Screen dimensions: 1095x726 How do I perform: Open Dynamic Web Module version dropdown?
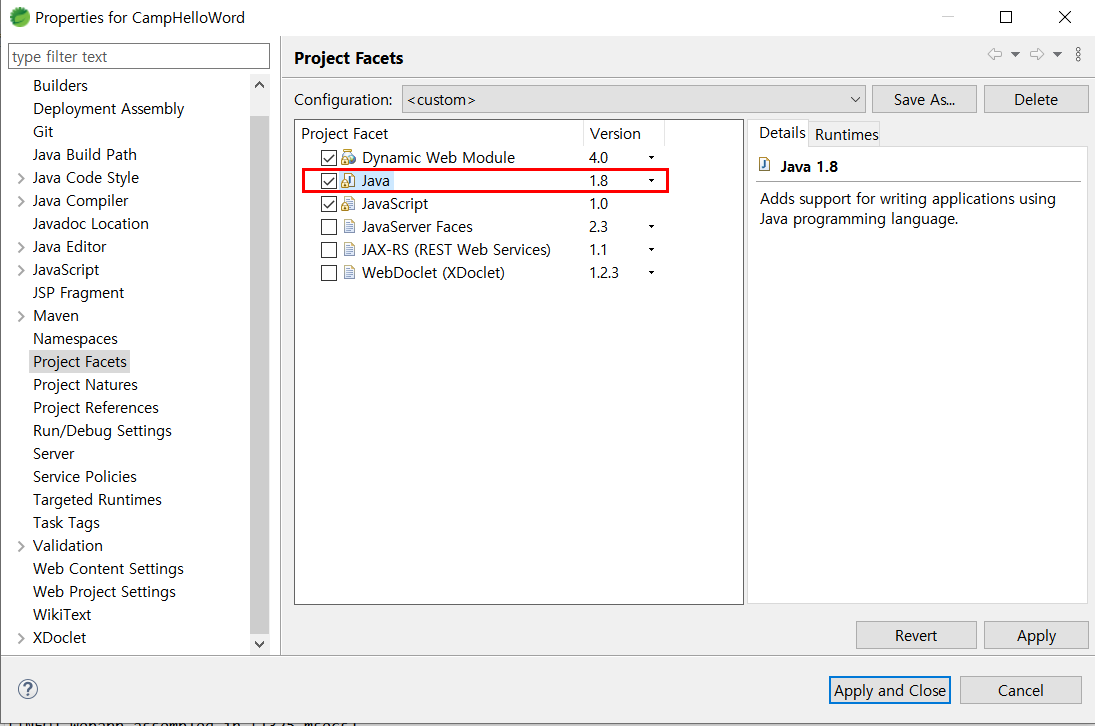651,158
